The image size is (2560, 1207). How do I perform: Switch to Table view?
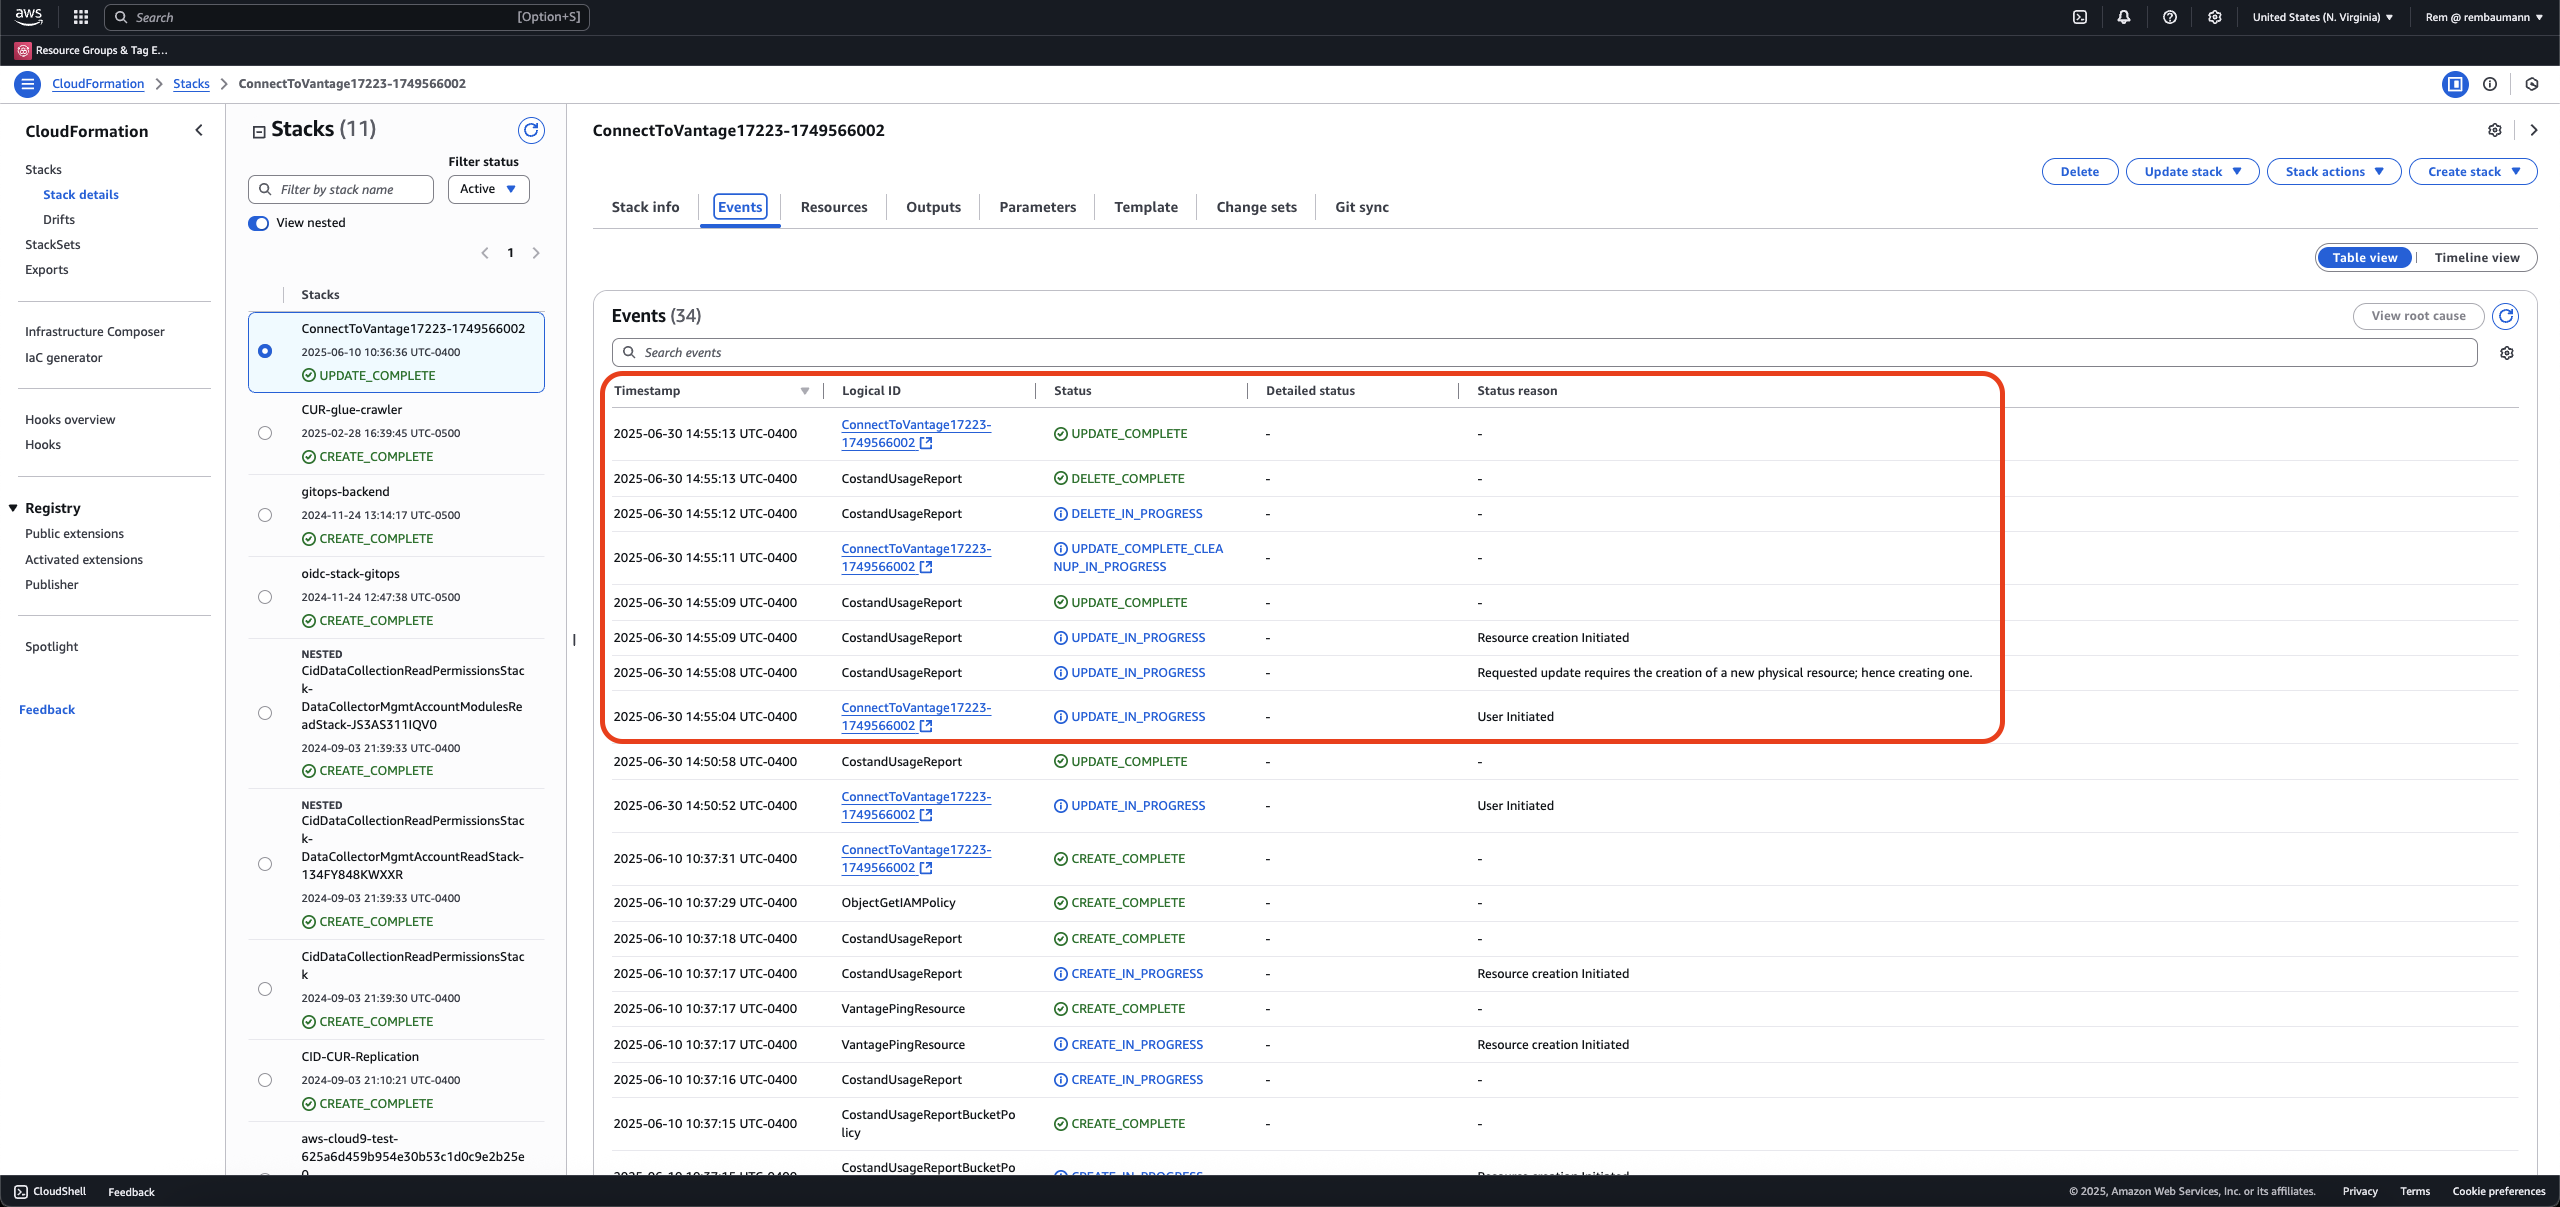pos(2364,258)
